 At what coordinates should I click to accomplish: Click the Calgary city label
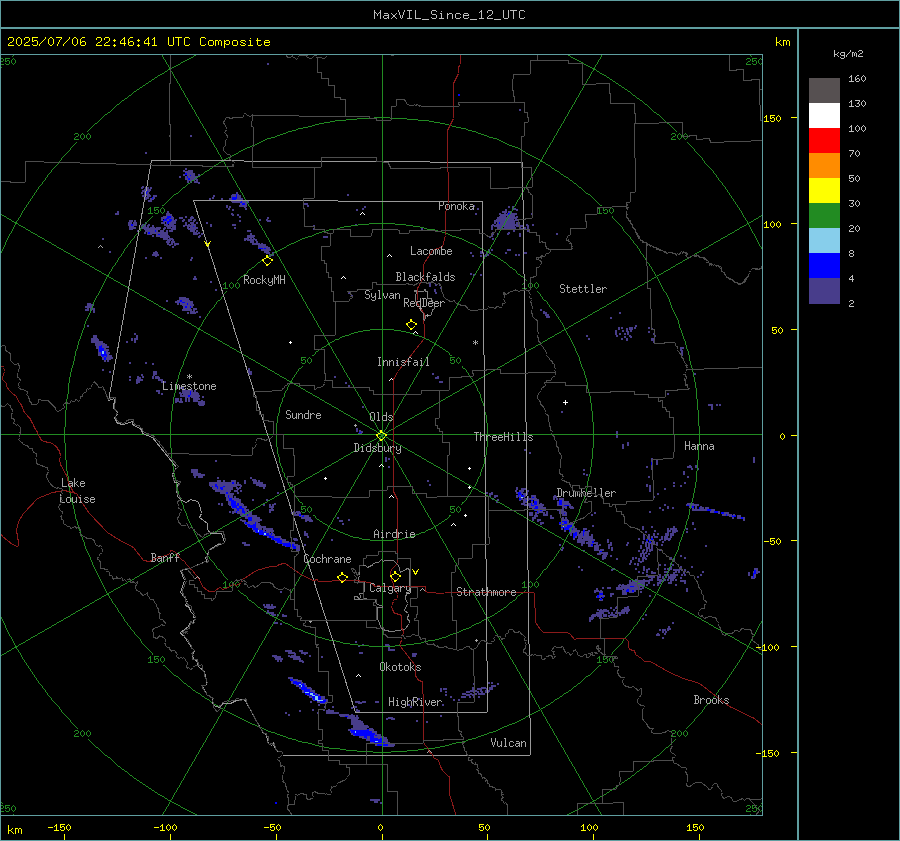390,588
